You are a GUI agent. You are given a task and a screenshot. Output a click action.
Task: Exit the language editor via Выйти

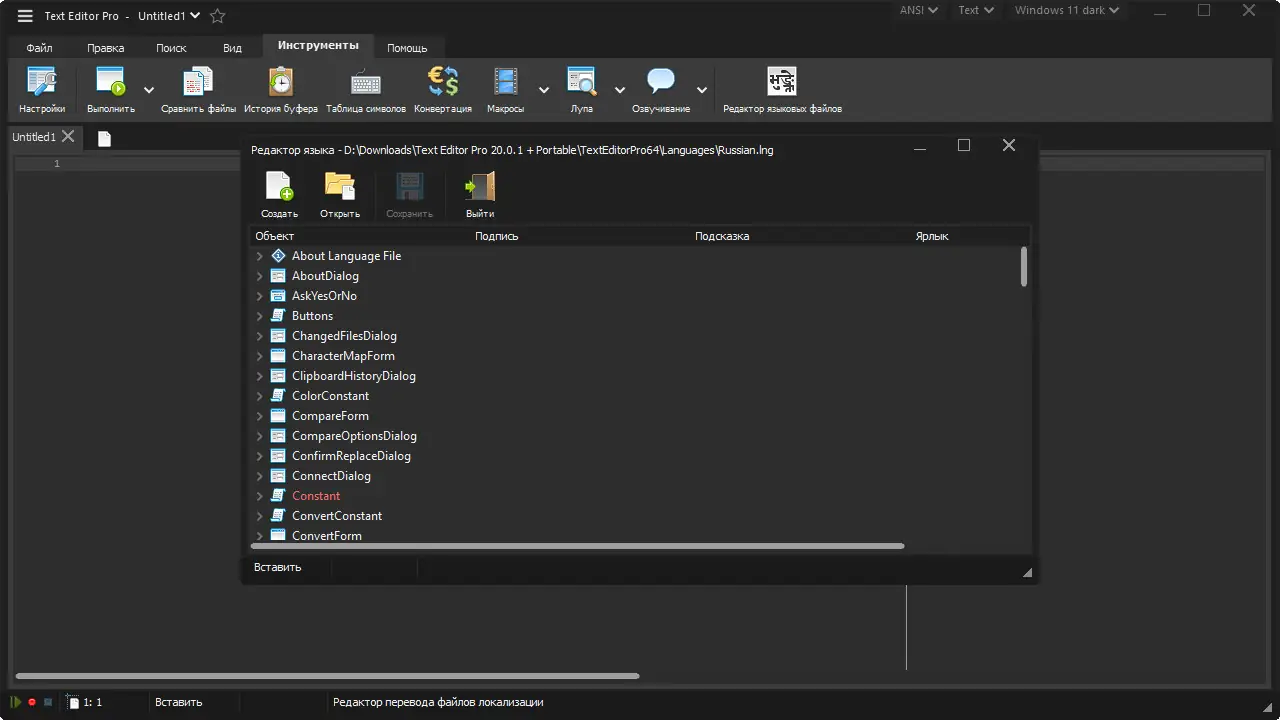(x=480, y=193)
